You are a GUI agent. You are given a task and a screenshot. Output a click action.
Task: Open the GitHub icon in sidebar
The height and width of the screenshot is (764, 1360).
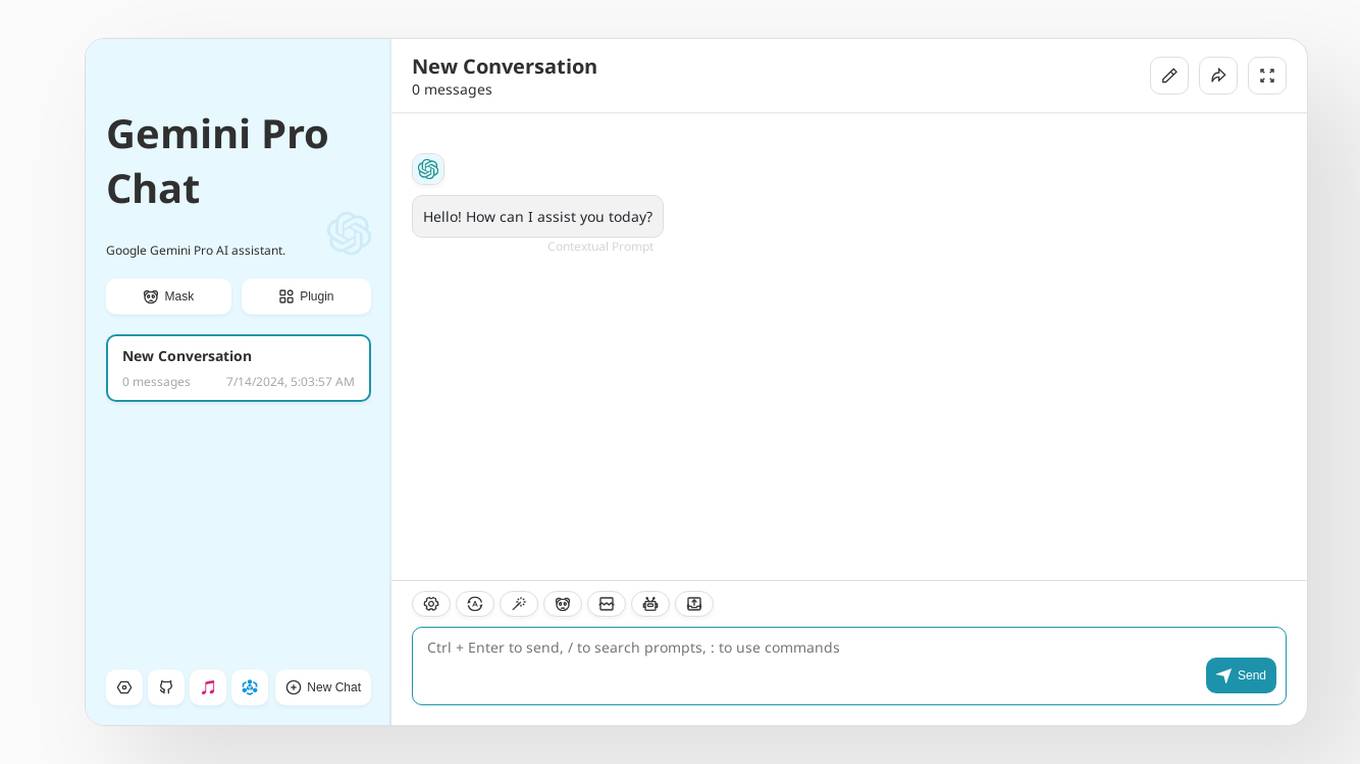pyautogui.click(x=166, y=688)
